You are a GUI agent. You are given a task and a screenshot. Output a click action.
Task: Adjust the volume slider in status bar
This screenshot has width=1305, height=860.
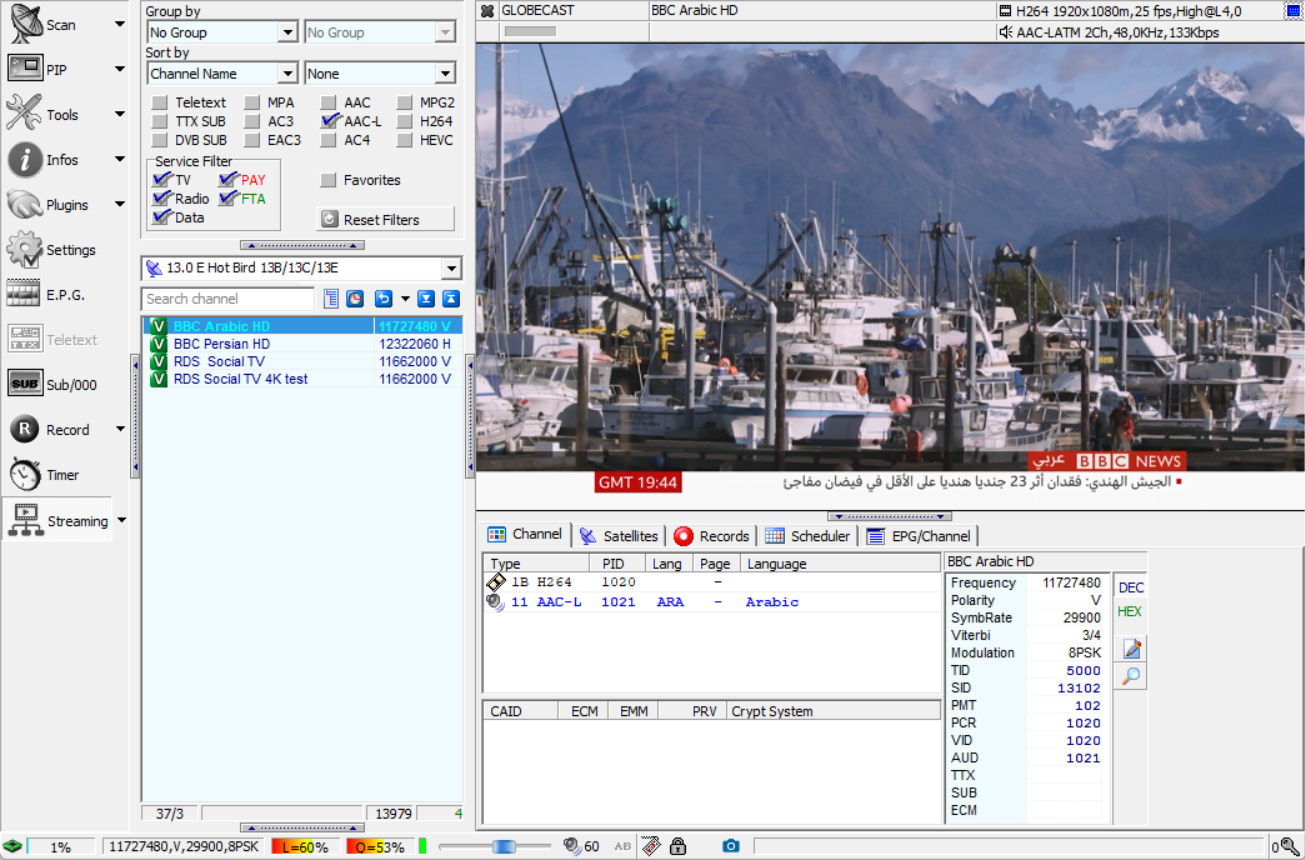point(503,847)
